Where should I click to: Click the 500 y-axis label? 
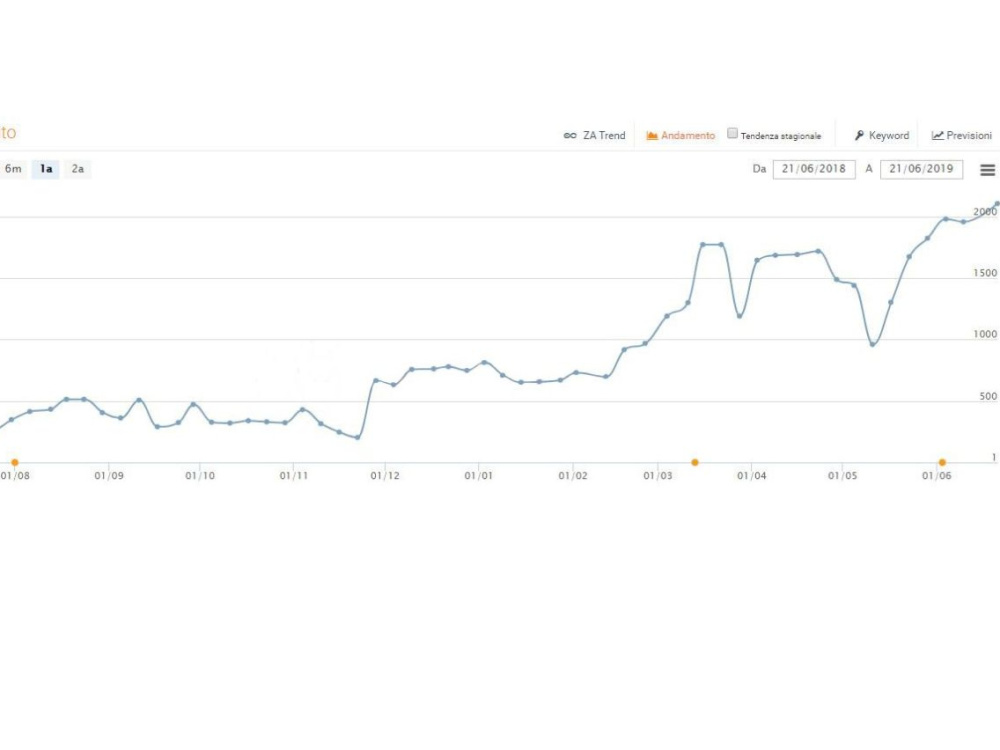(988, 396)
